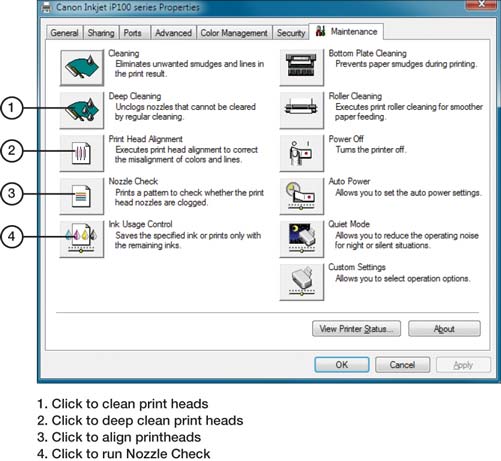This screenshot has width=501, height=461.
Task: Open Ink Usage Control icon
Action: pyautogui.click(x=82, y=239)
